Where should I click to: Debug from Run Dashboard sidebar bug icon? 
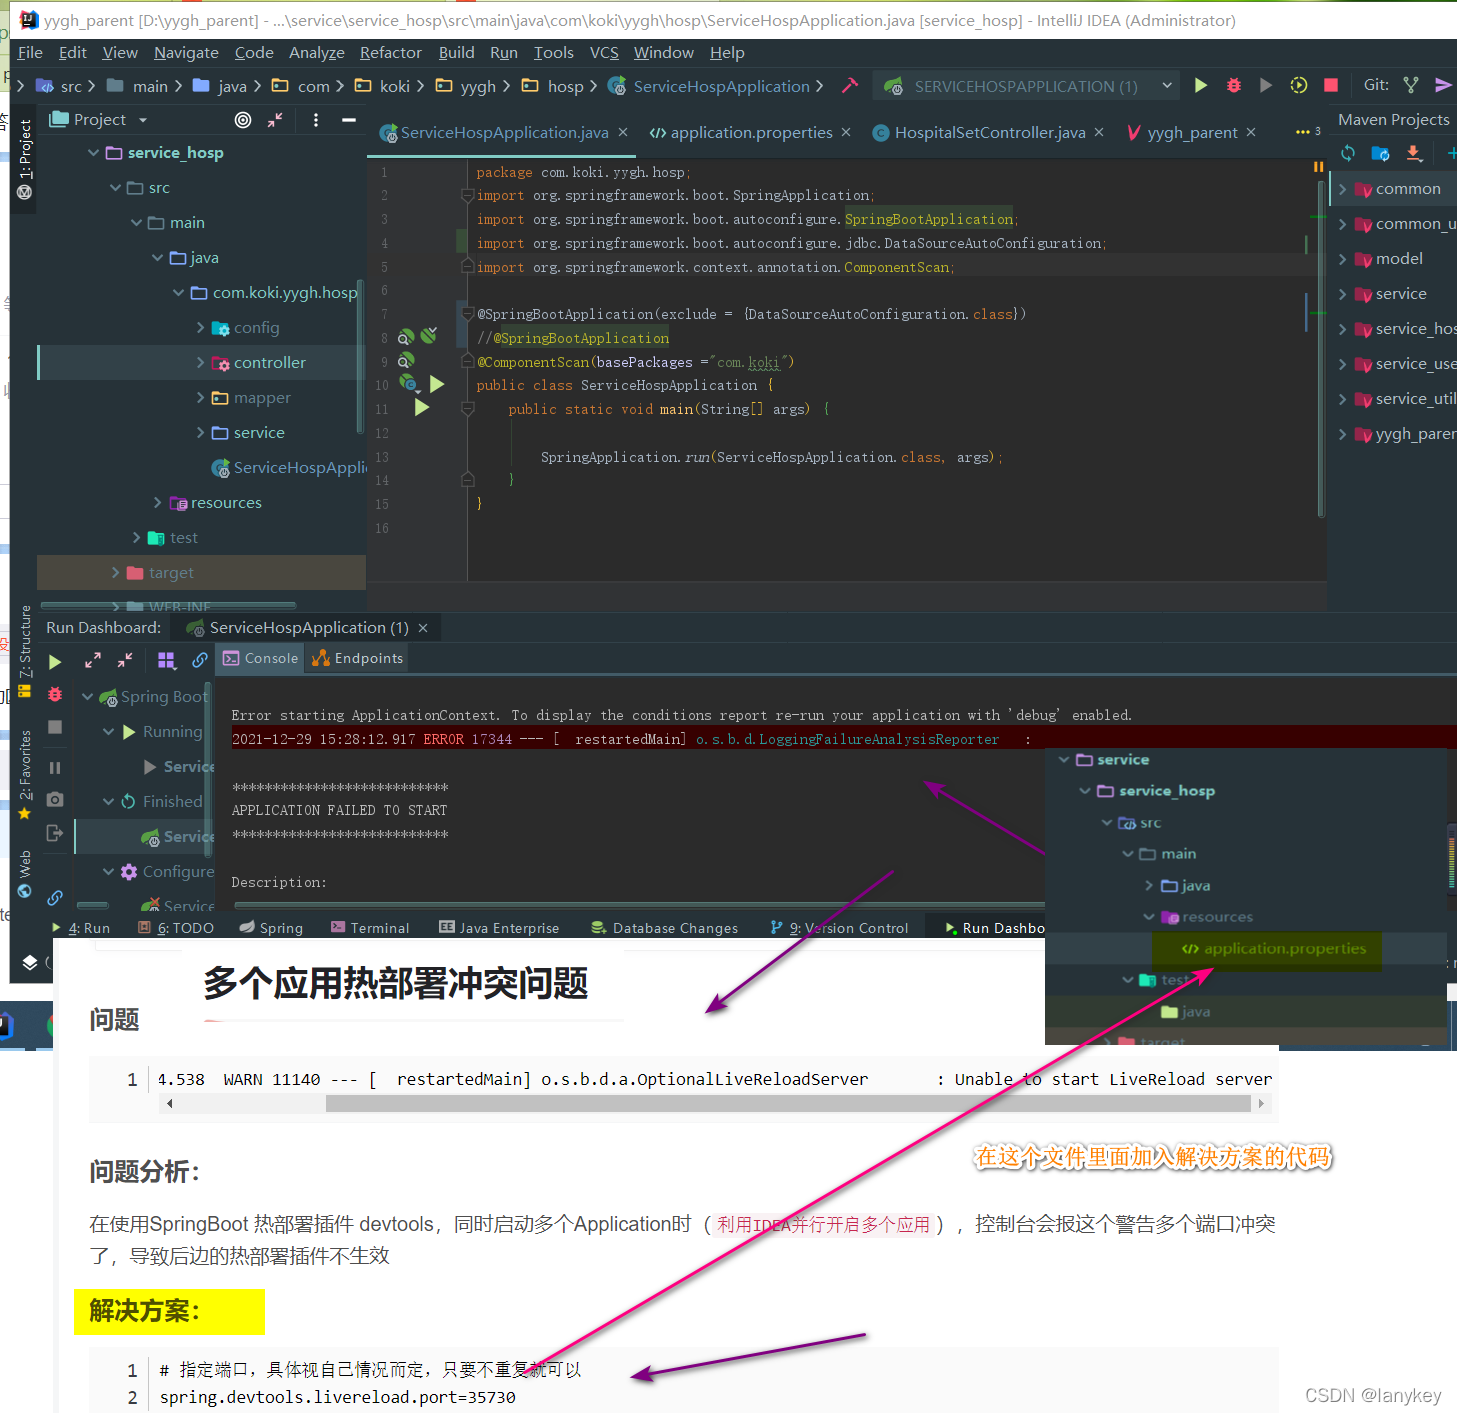pos(55,694)
